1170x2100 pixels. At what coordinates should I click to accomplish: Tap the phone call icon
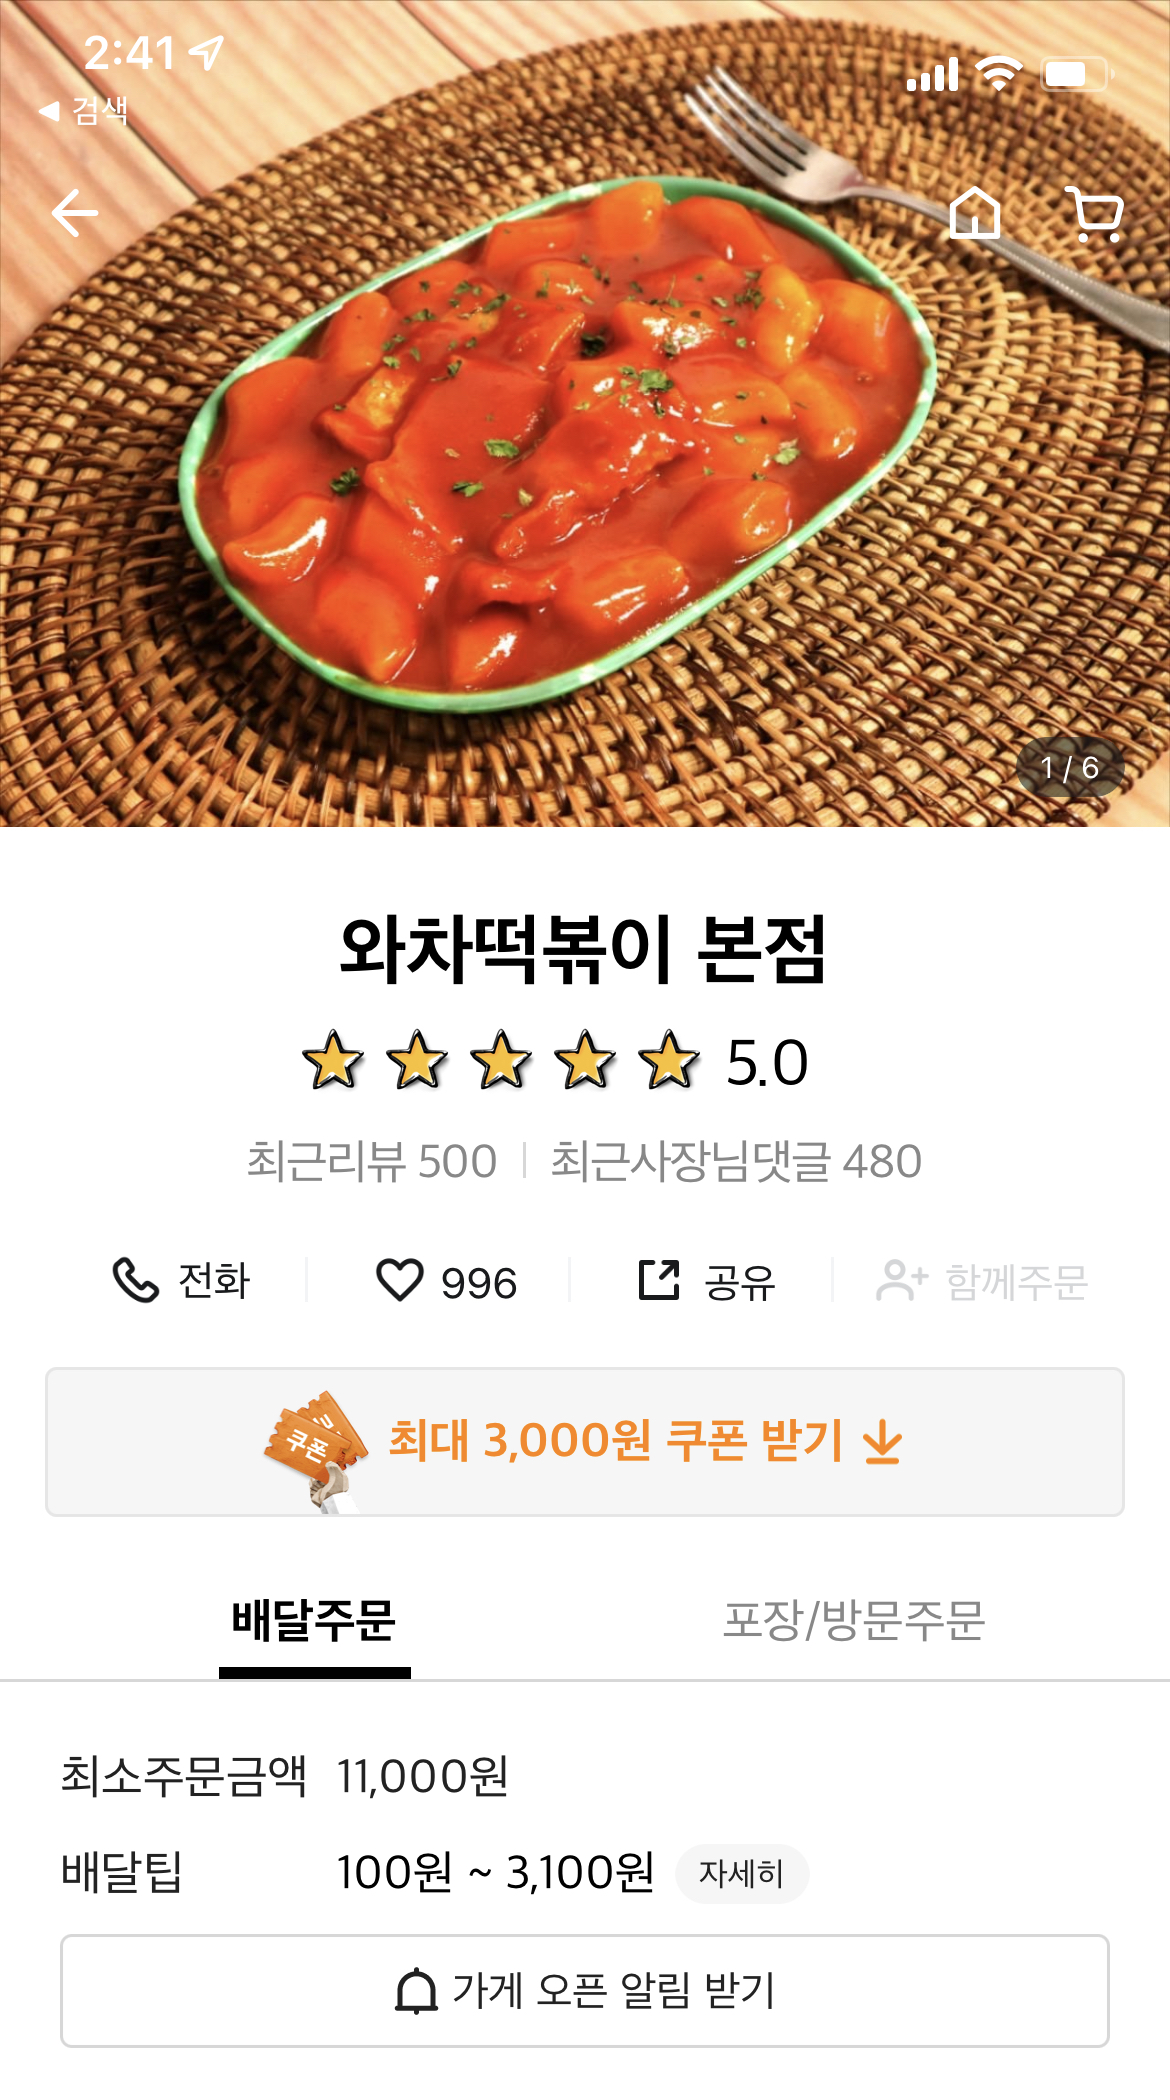136,1280
